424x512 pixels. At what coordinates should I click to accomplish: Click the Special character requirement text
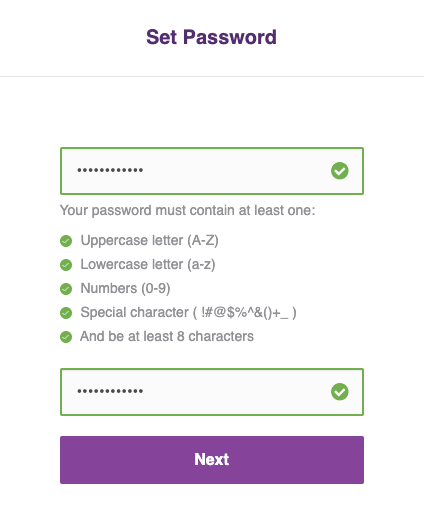click(x=188, y=312)
